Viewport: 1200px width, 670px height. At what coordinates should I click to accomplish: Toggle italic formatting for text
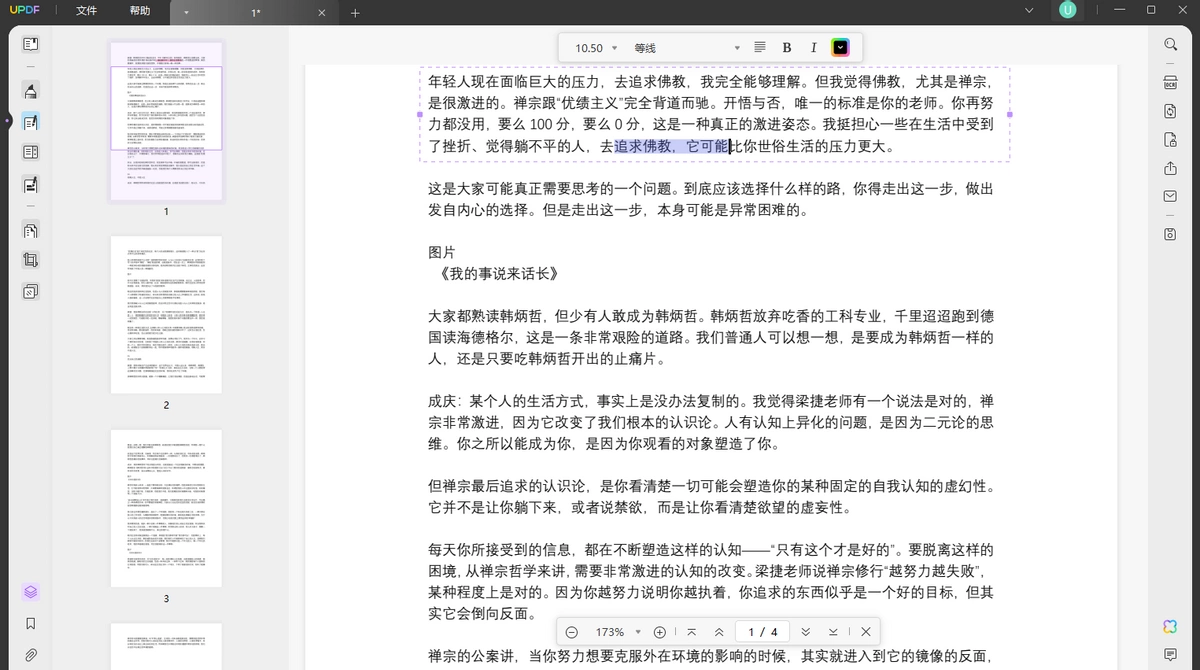(813, 47)
